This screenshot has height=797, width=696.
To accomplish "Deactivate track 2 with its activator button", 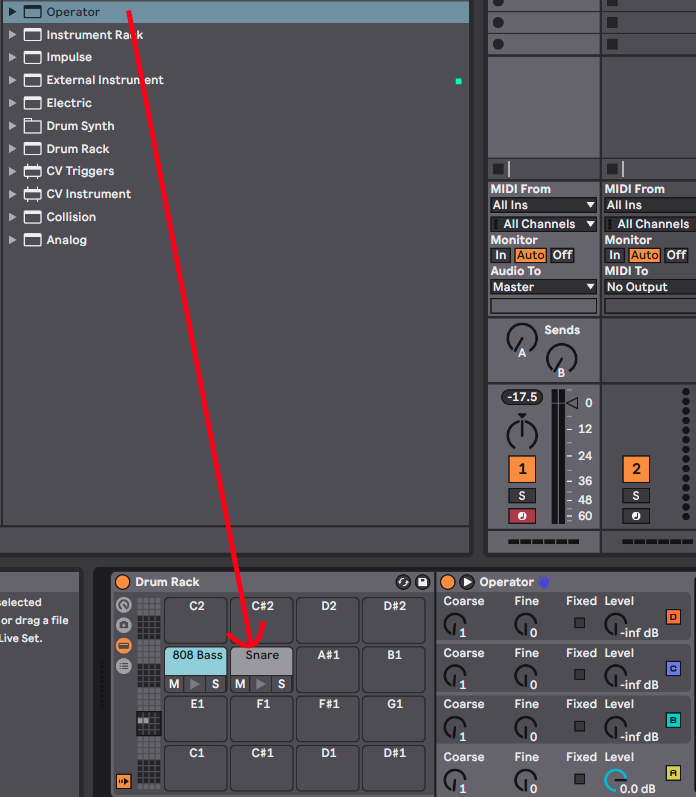I will (x=636, y=469).
